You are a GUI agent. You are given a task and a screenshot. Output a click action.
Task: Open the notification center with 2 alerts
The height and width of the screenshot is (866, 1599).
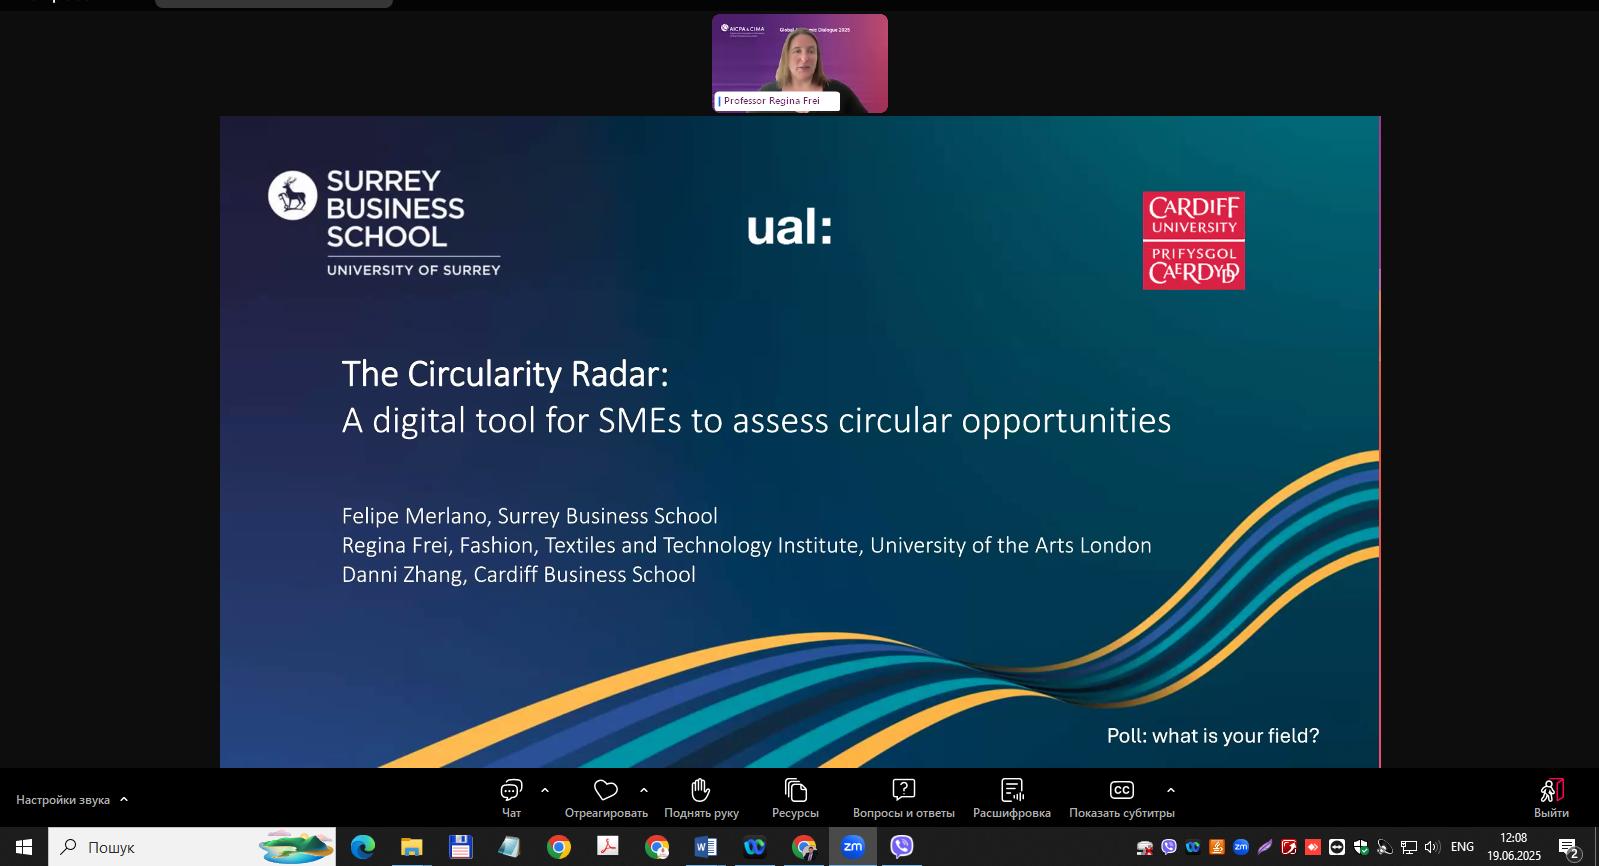1569,848
